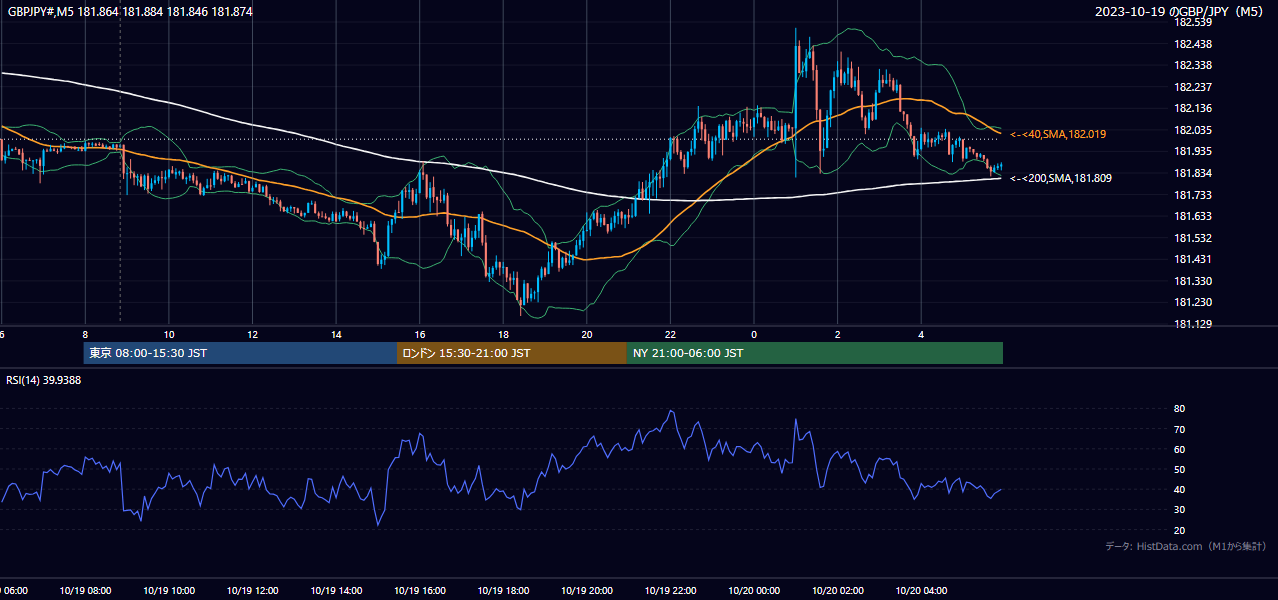
Task: Click price axis value 182.237
Action: [1192, 87]
